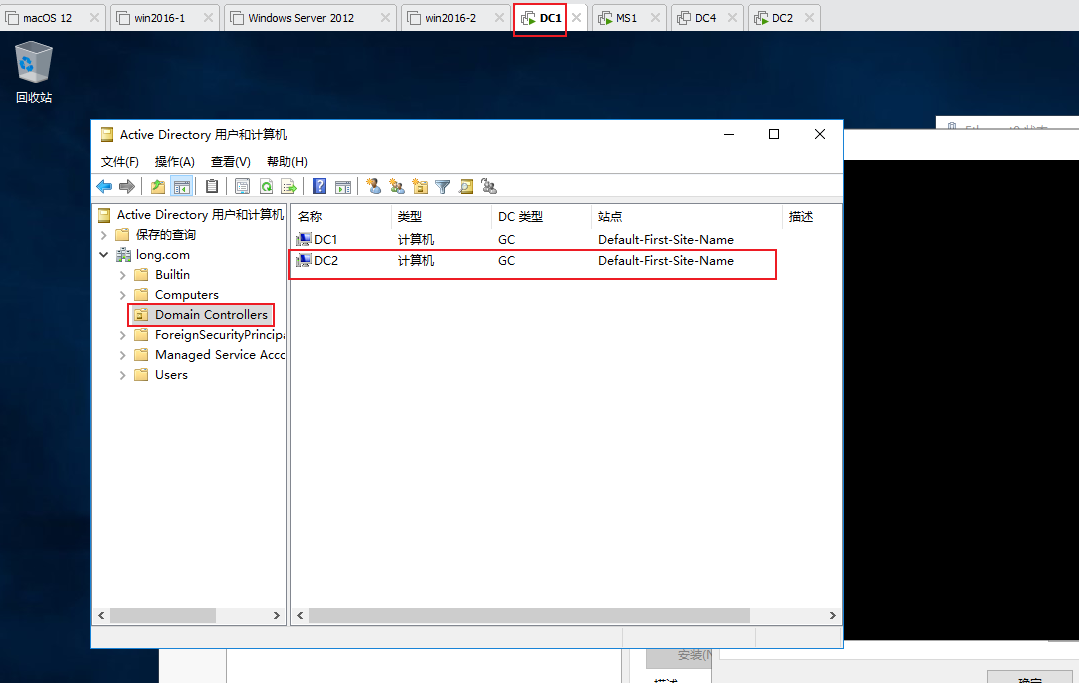Sort by the 描述 column header
Viewport: 1079px width, 683px height.
[811, 217]
